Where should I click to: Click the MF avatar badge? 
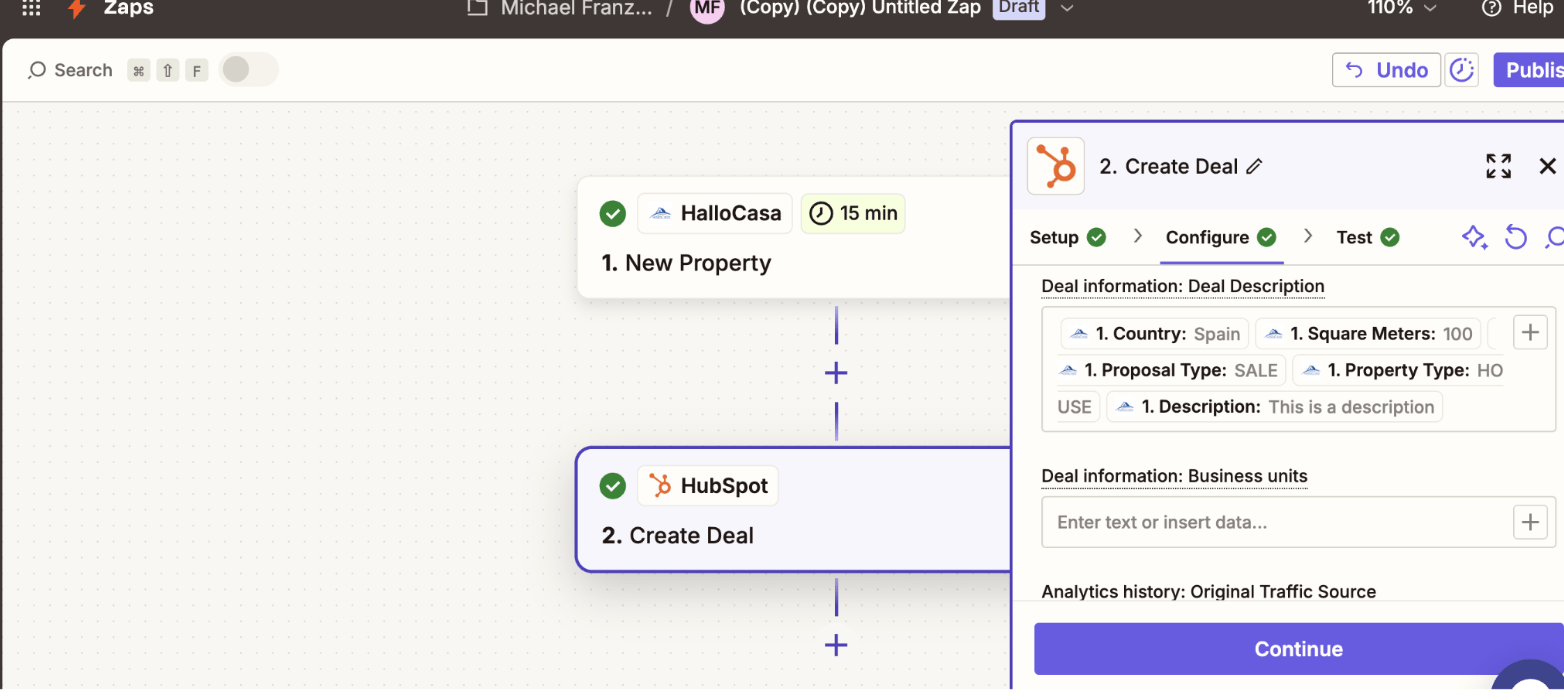(707, 9)
